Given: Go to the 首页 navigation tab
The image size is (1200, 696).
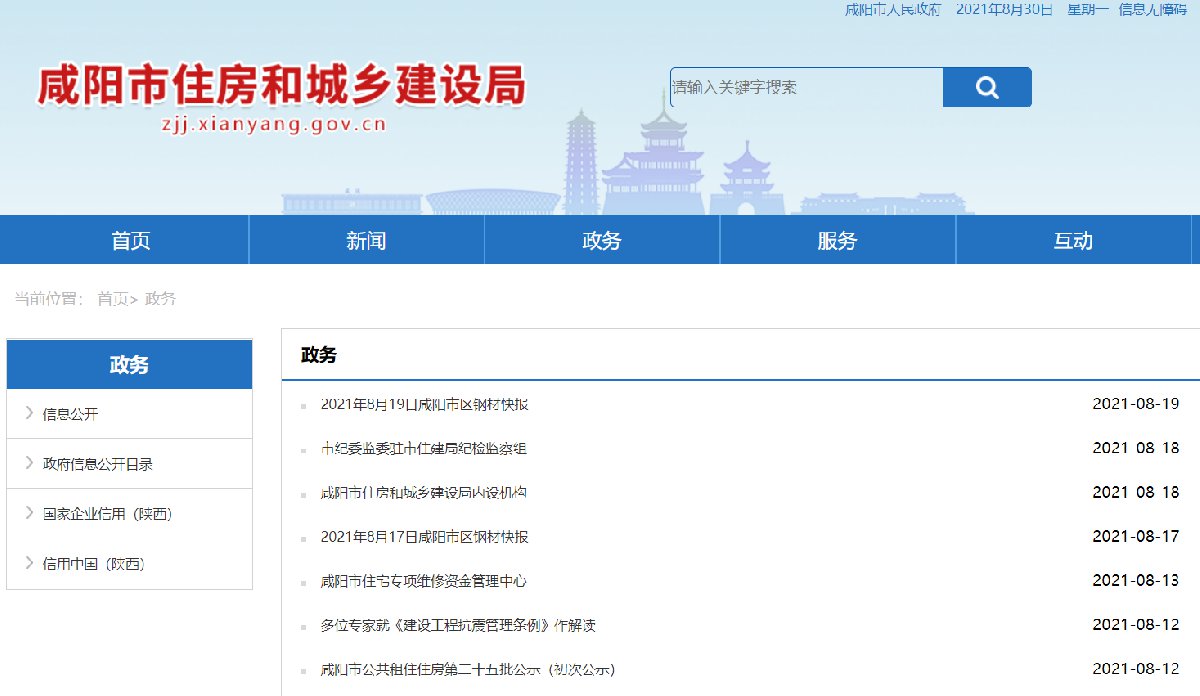Looking at the screenshot, I should point(131,241).
